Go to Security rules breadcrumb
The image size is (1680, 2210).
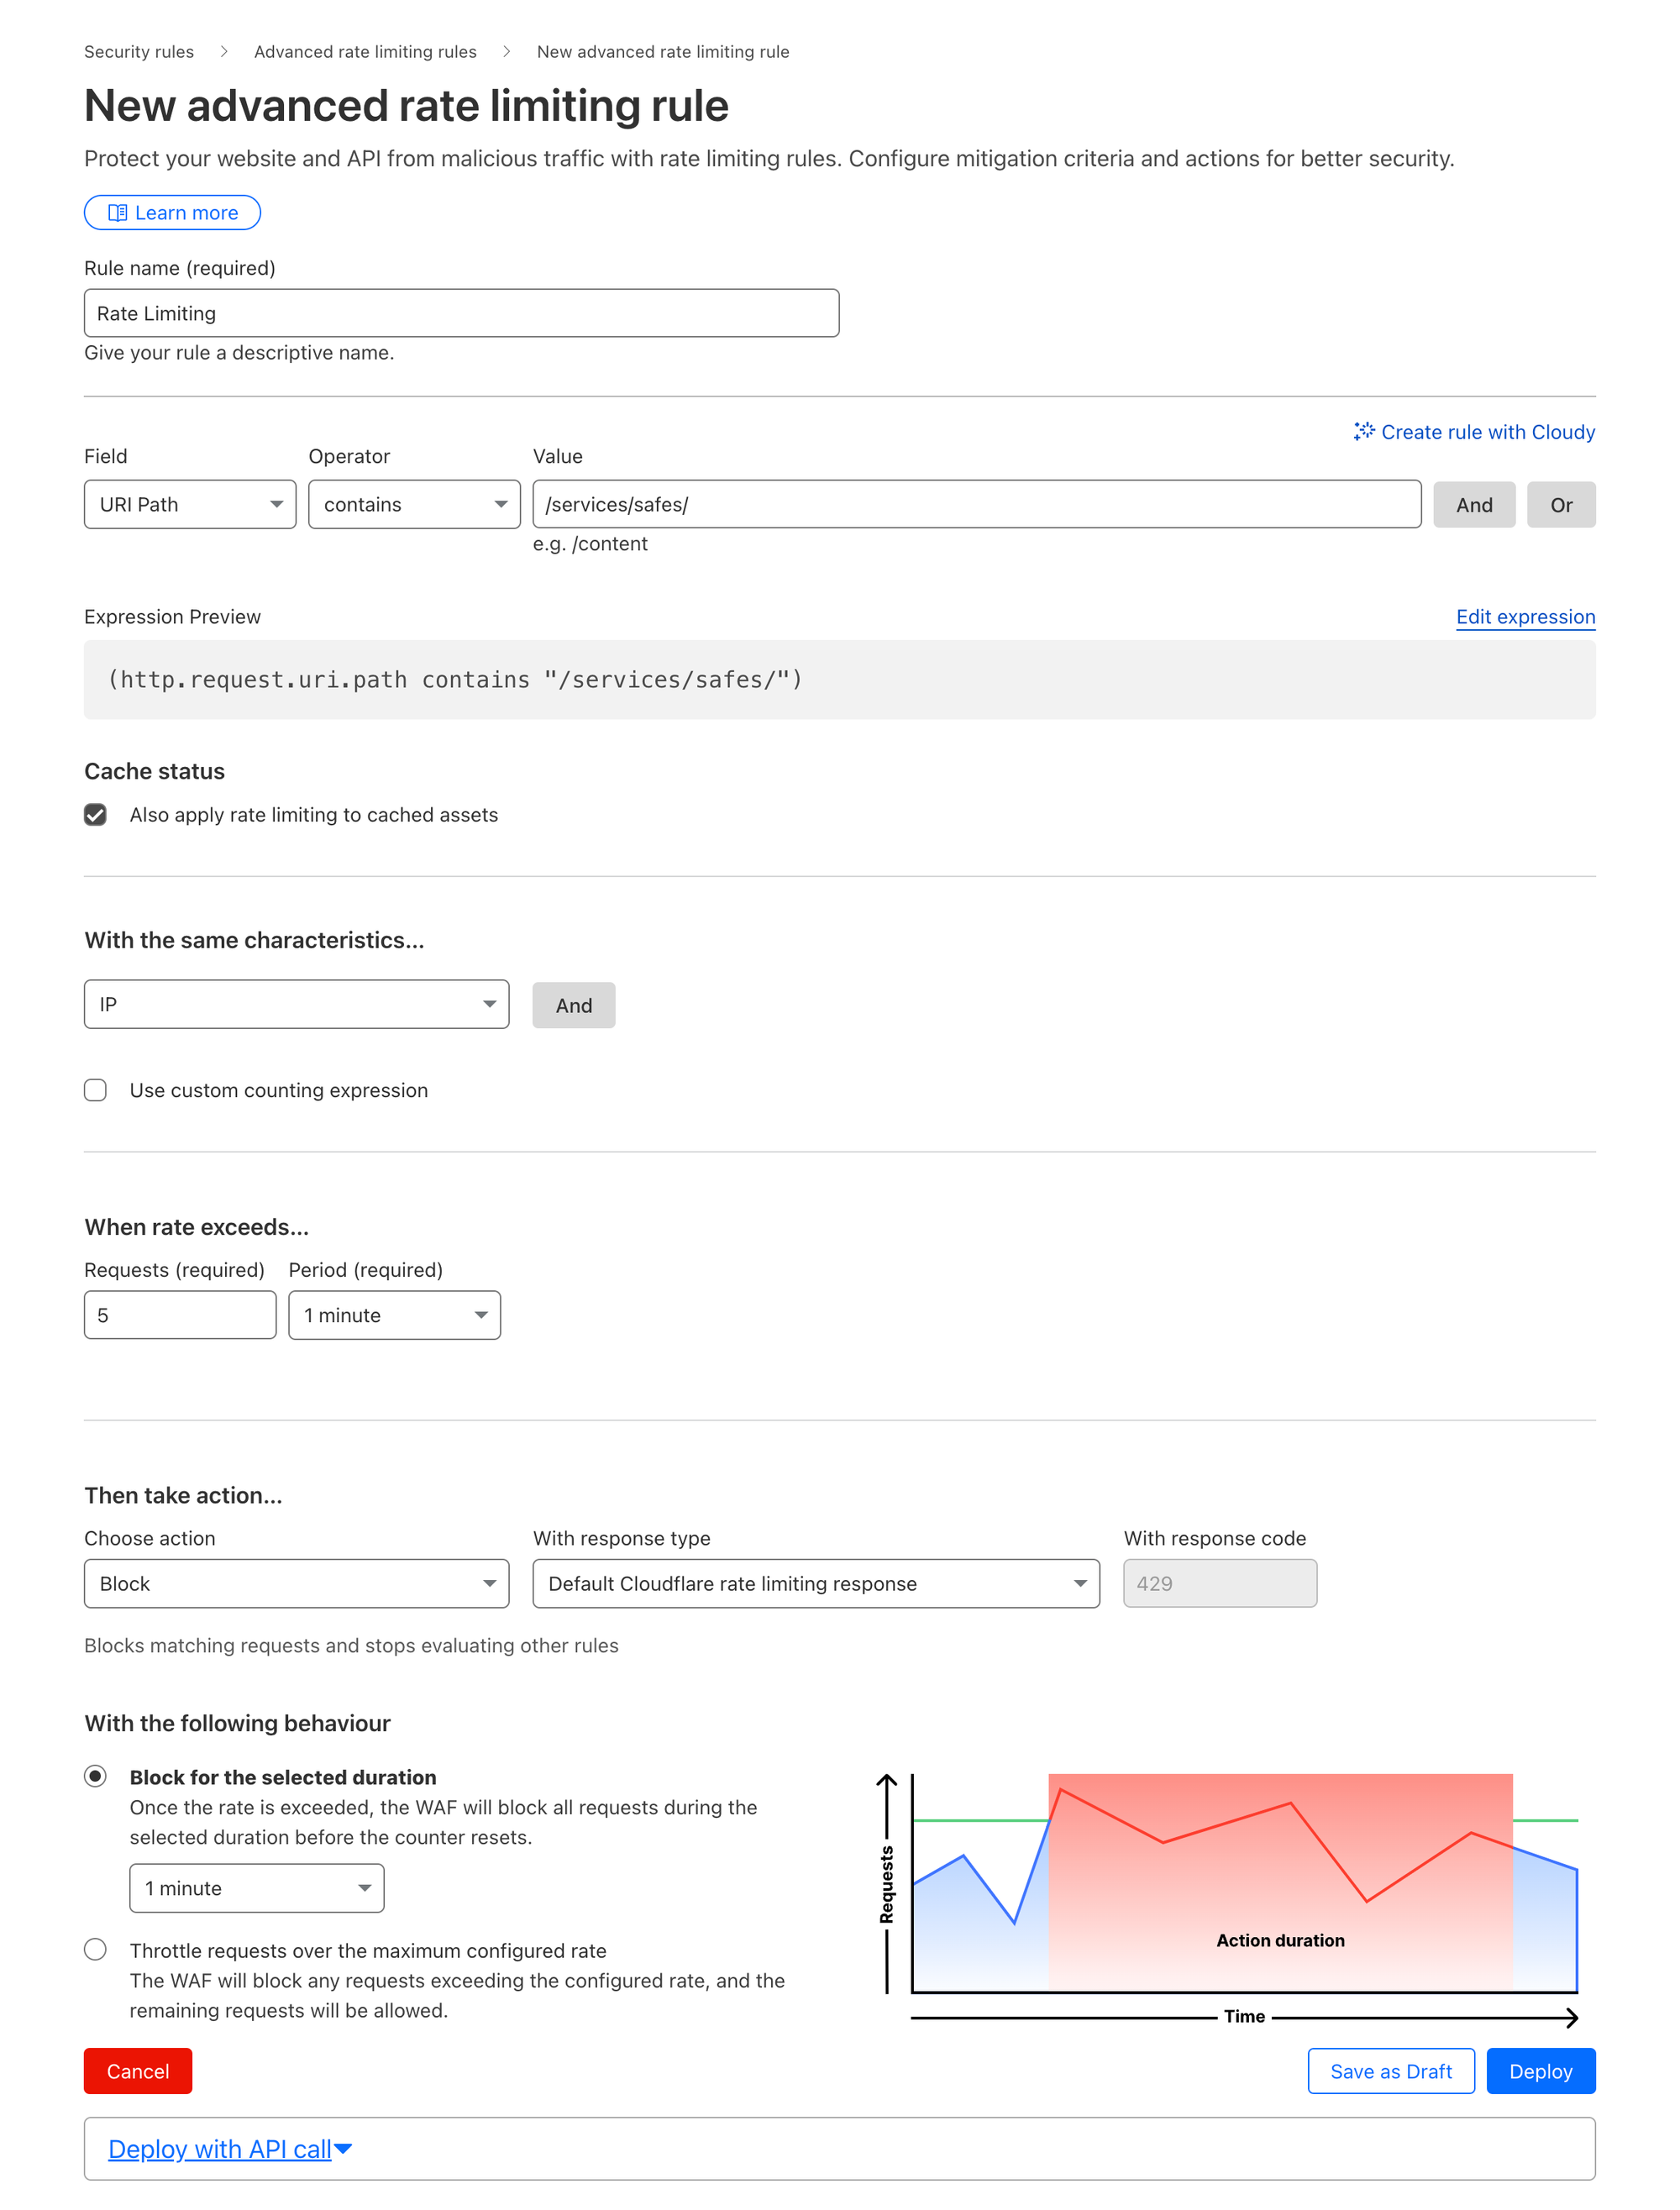[x=139, y=52]
